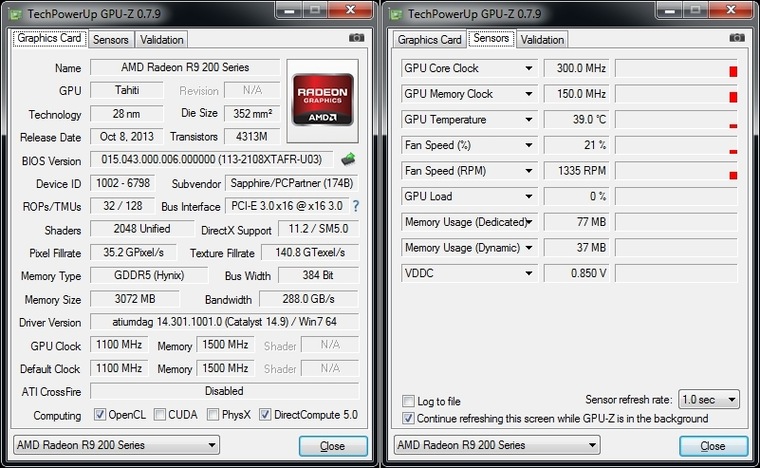
Task: Click GPU-Z app icon in right title bar
Action: pyautogui.click(x=396, y=14)
